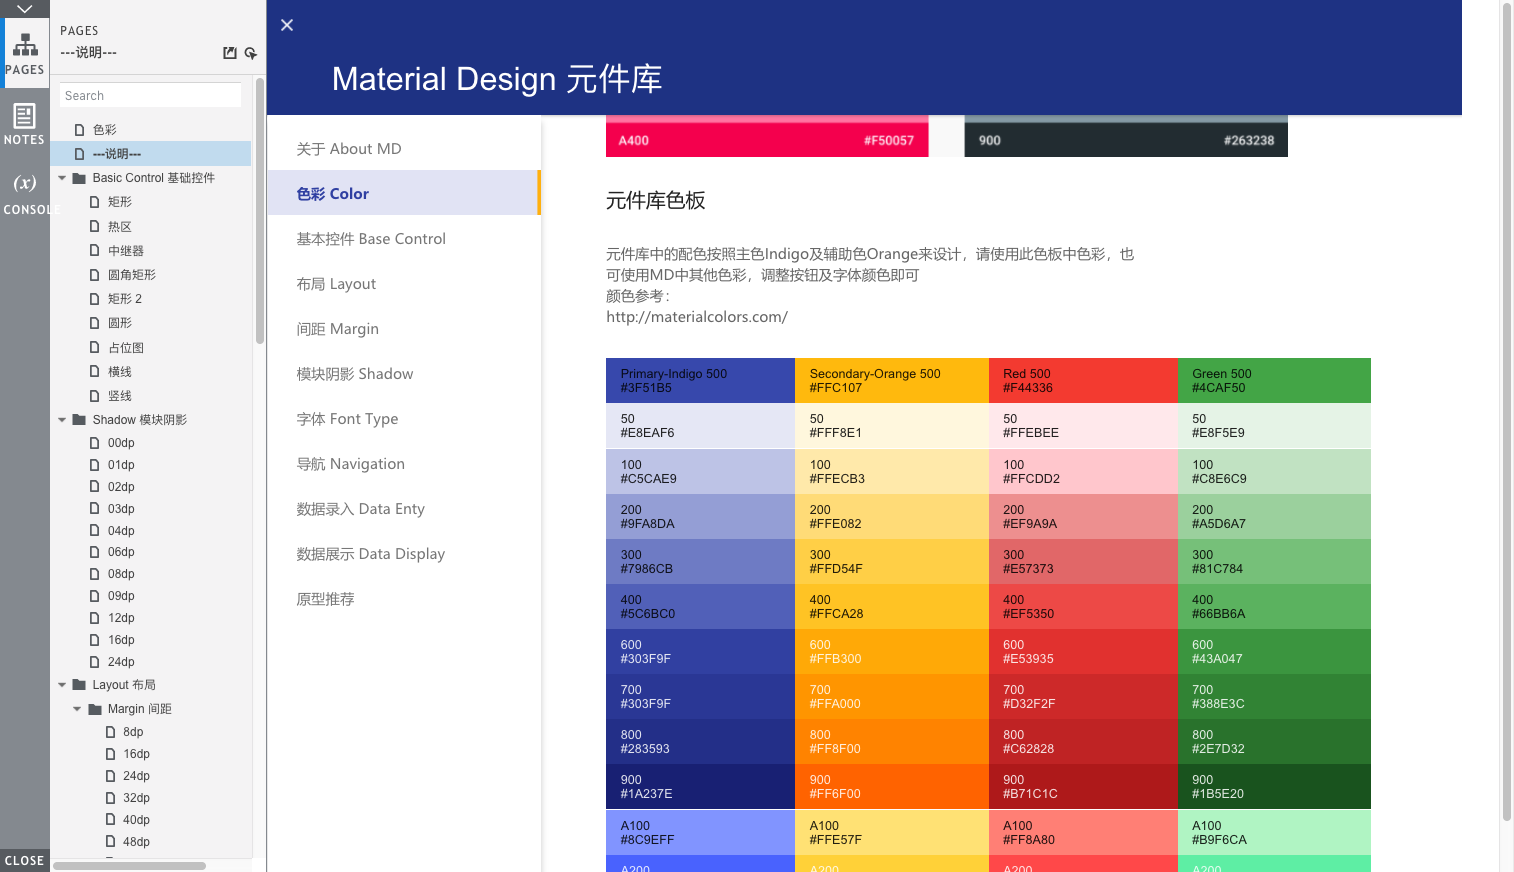The image size is (1514, 872).
Task: Open the Notes panel icon
Action: click(25, 115)
